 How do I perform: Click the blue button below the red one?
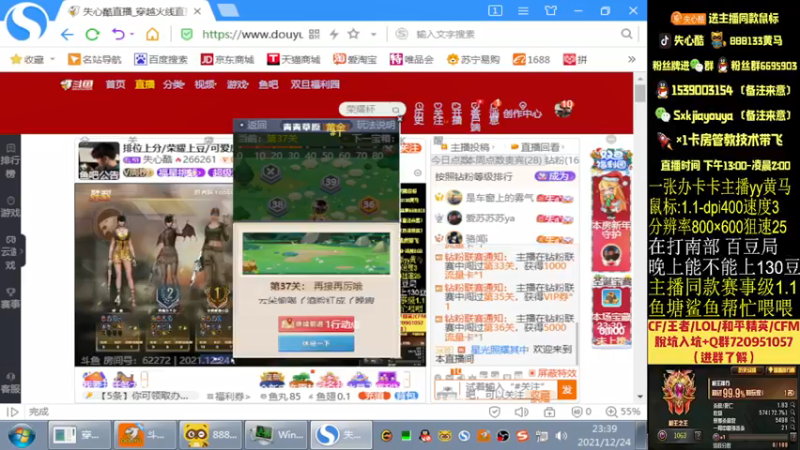[x=316, y=343]
